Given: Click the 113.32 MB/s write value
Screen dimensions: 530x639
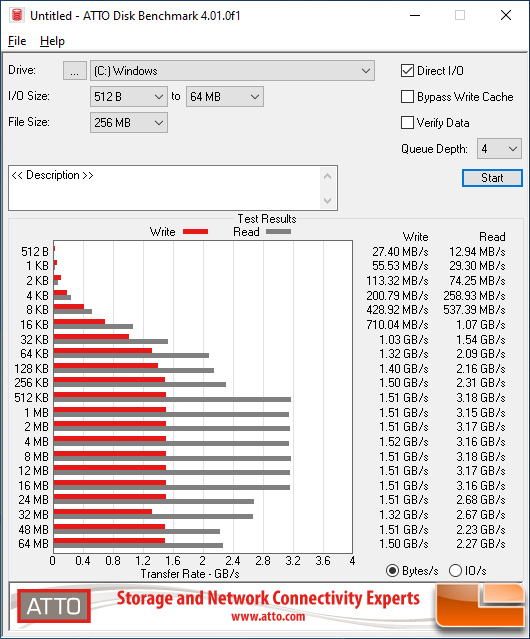Looking at the screenshot, I should pyautogui.click(x=397, y=281).
